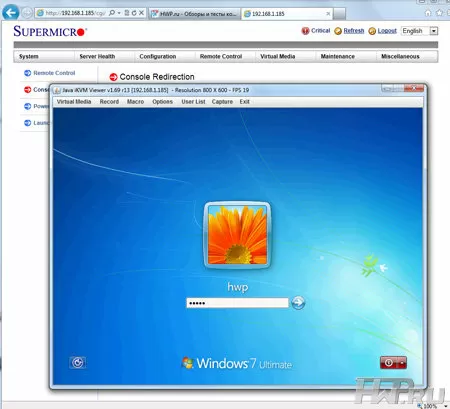Image resolution: width=450 pixels, height=409 pixels.
Task: Open Virtual Media menu in iKVM Viewer
Action: point(74,102)
